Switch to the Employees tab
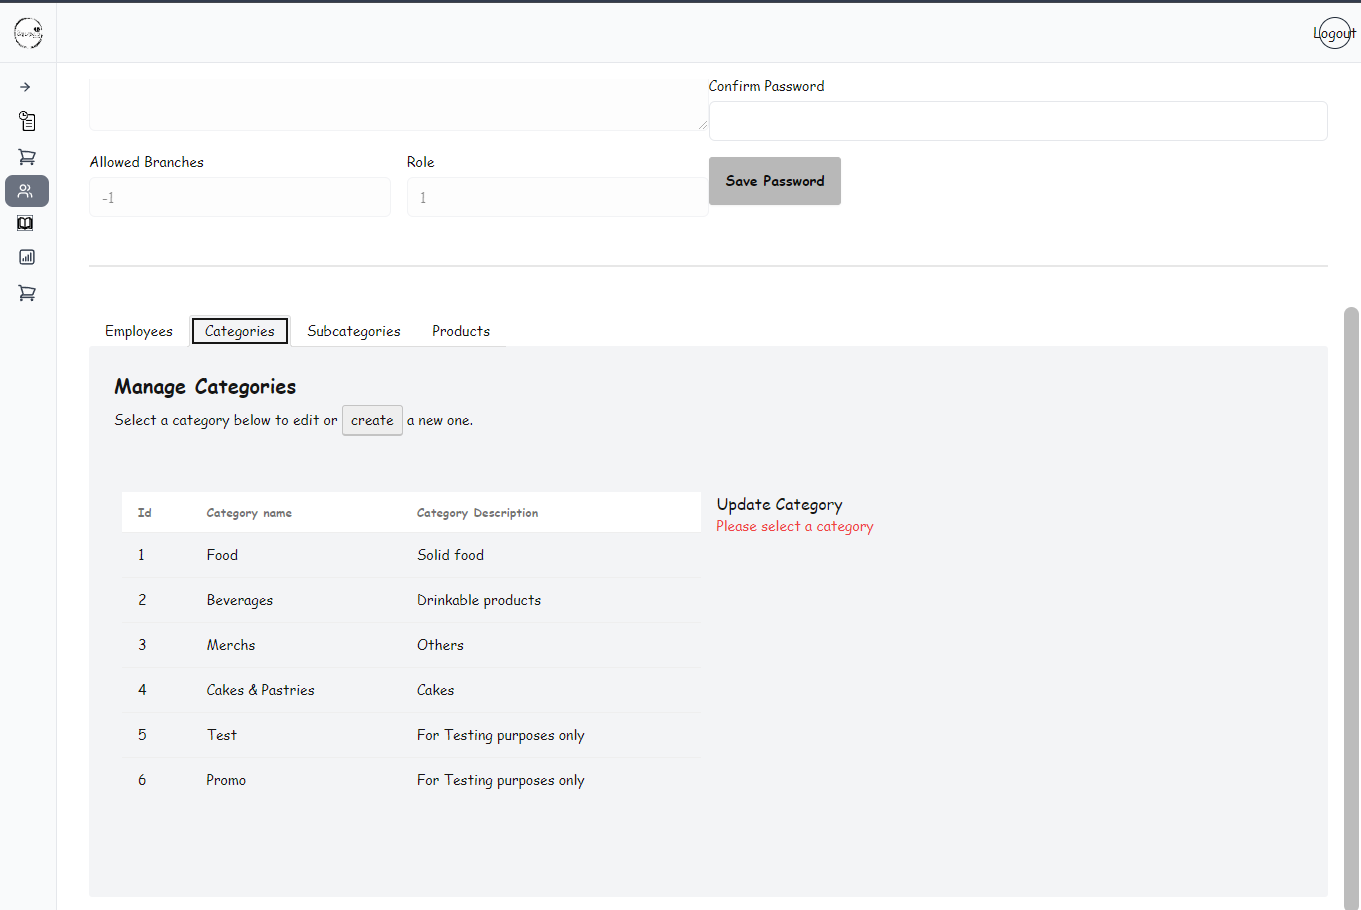The height and width of the screenshot is (910, 1361). 138,330
